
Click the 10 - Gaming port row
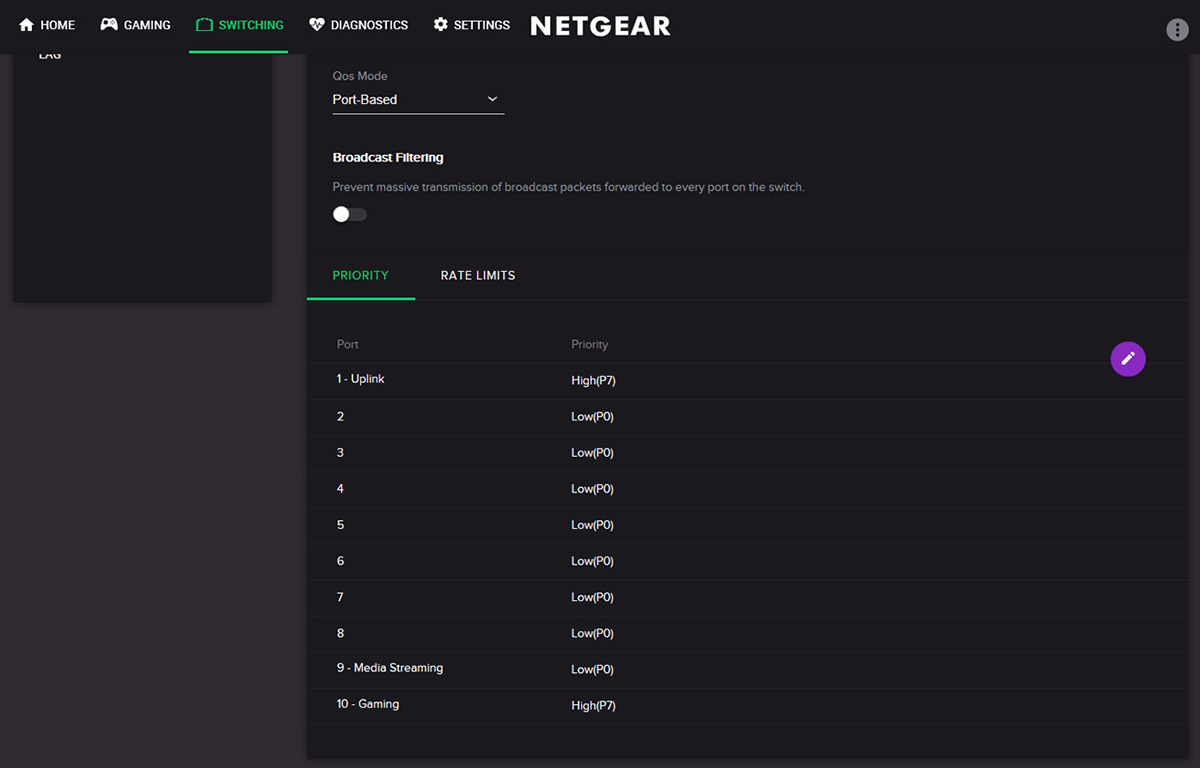(x=368, y=704)
